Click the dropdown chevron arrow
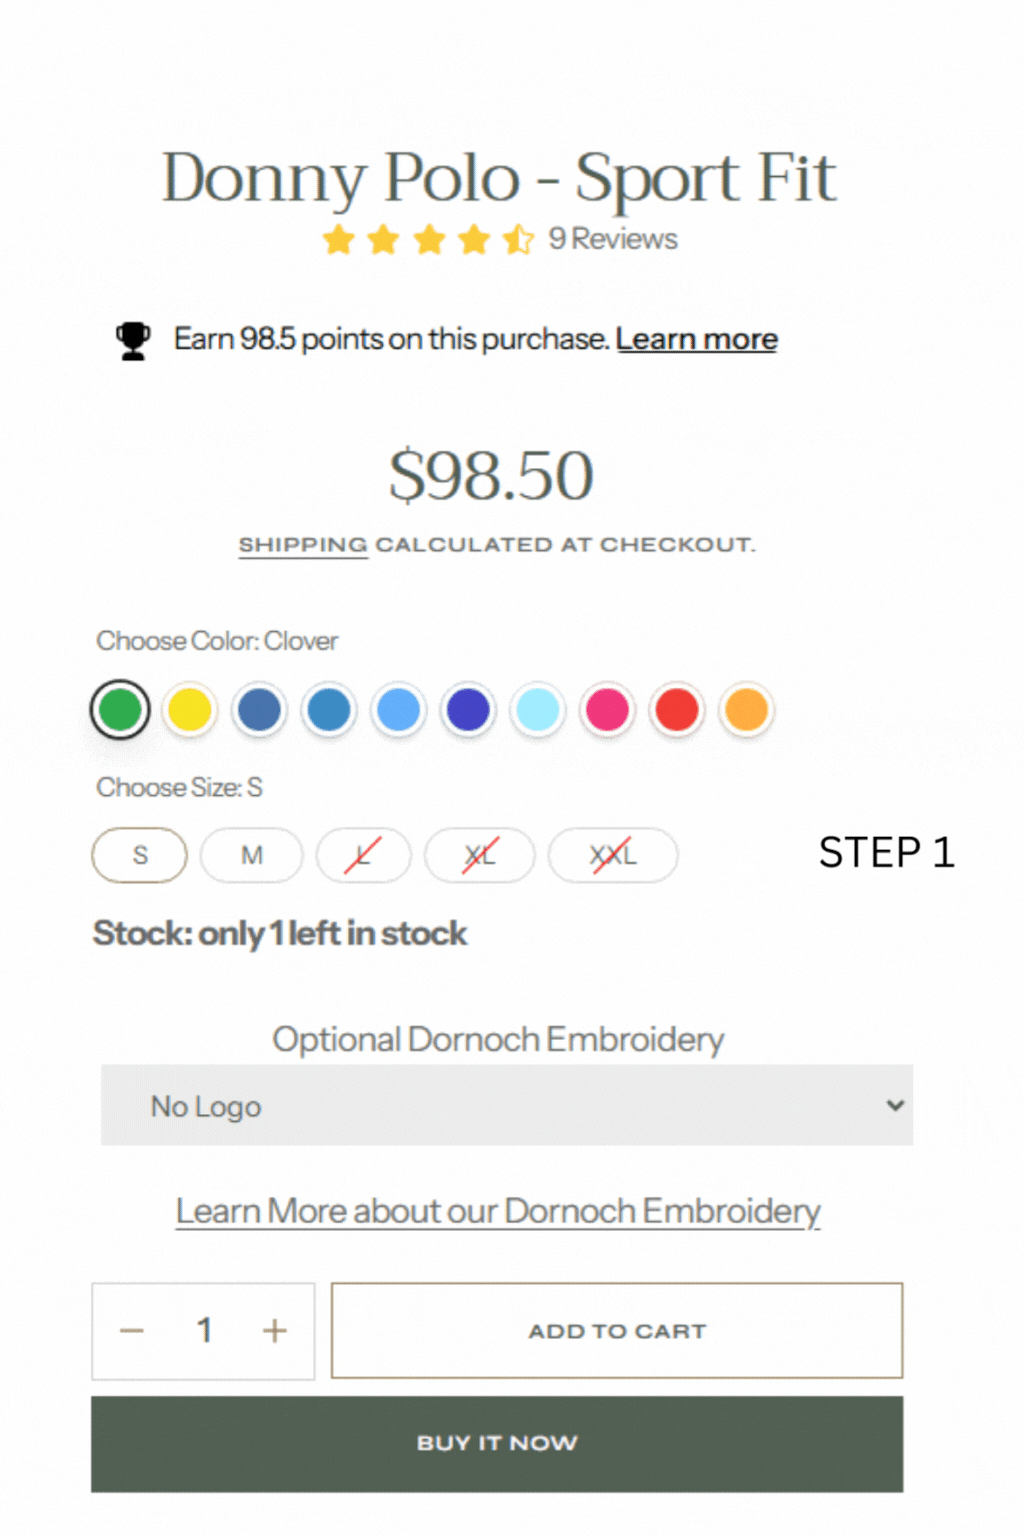Viewport: 1024px width, 1536px height. [895, 1105]
